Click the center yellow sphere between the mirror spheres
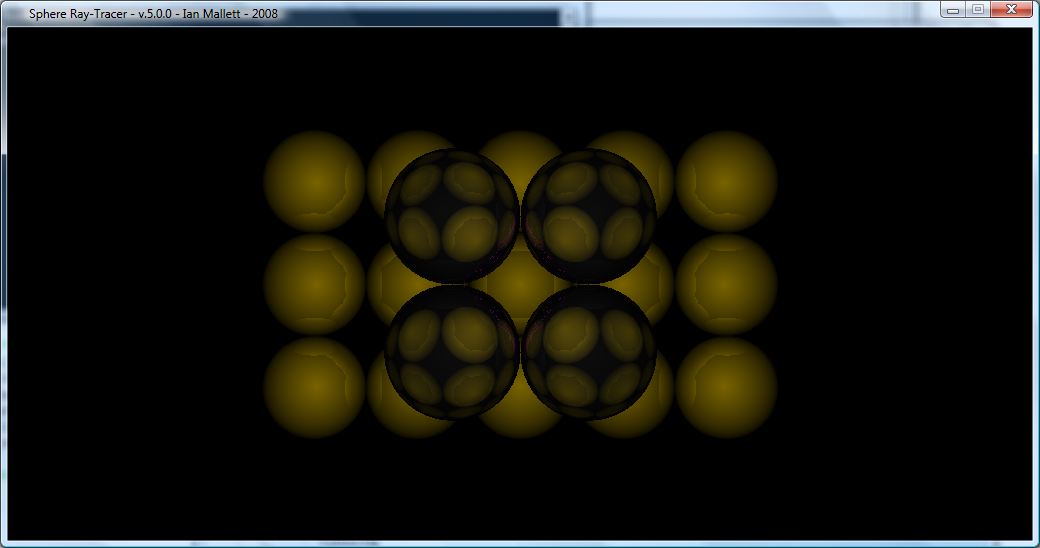This screenshot has width=1040, height=548. tap(520, 284)
